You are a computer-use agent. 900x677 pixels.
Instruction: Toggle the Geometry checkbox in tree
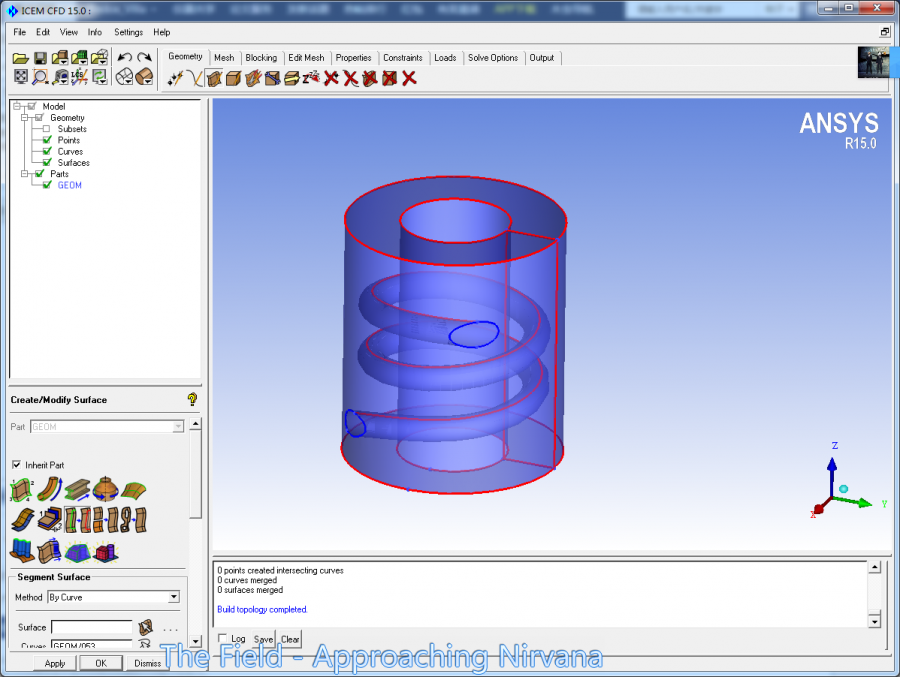[x=40, y=118]
